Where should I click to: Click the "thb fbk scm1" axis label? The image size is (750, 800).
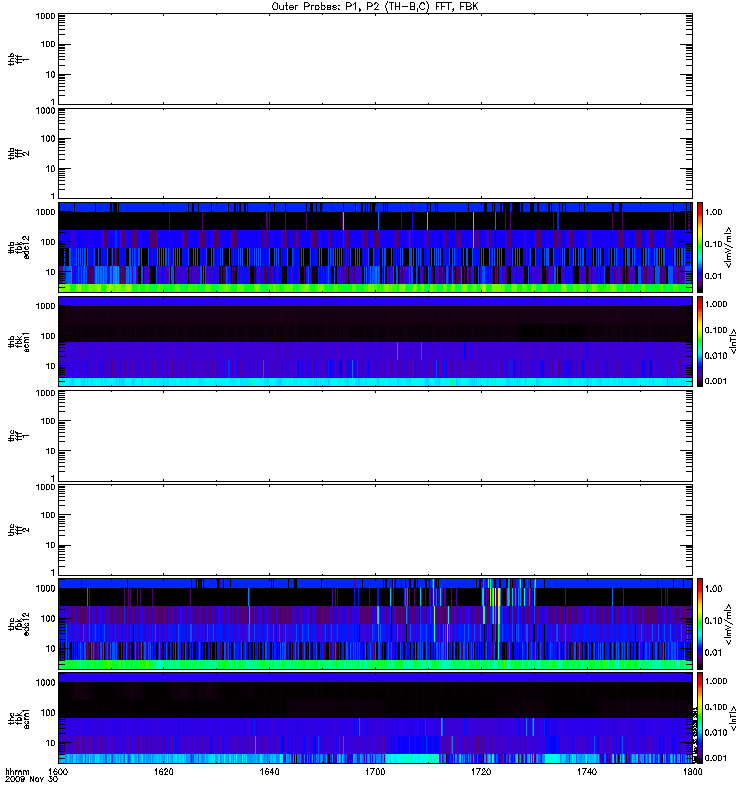click(18, 341)
